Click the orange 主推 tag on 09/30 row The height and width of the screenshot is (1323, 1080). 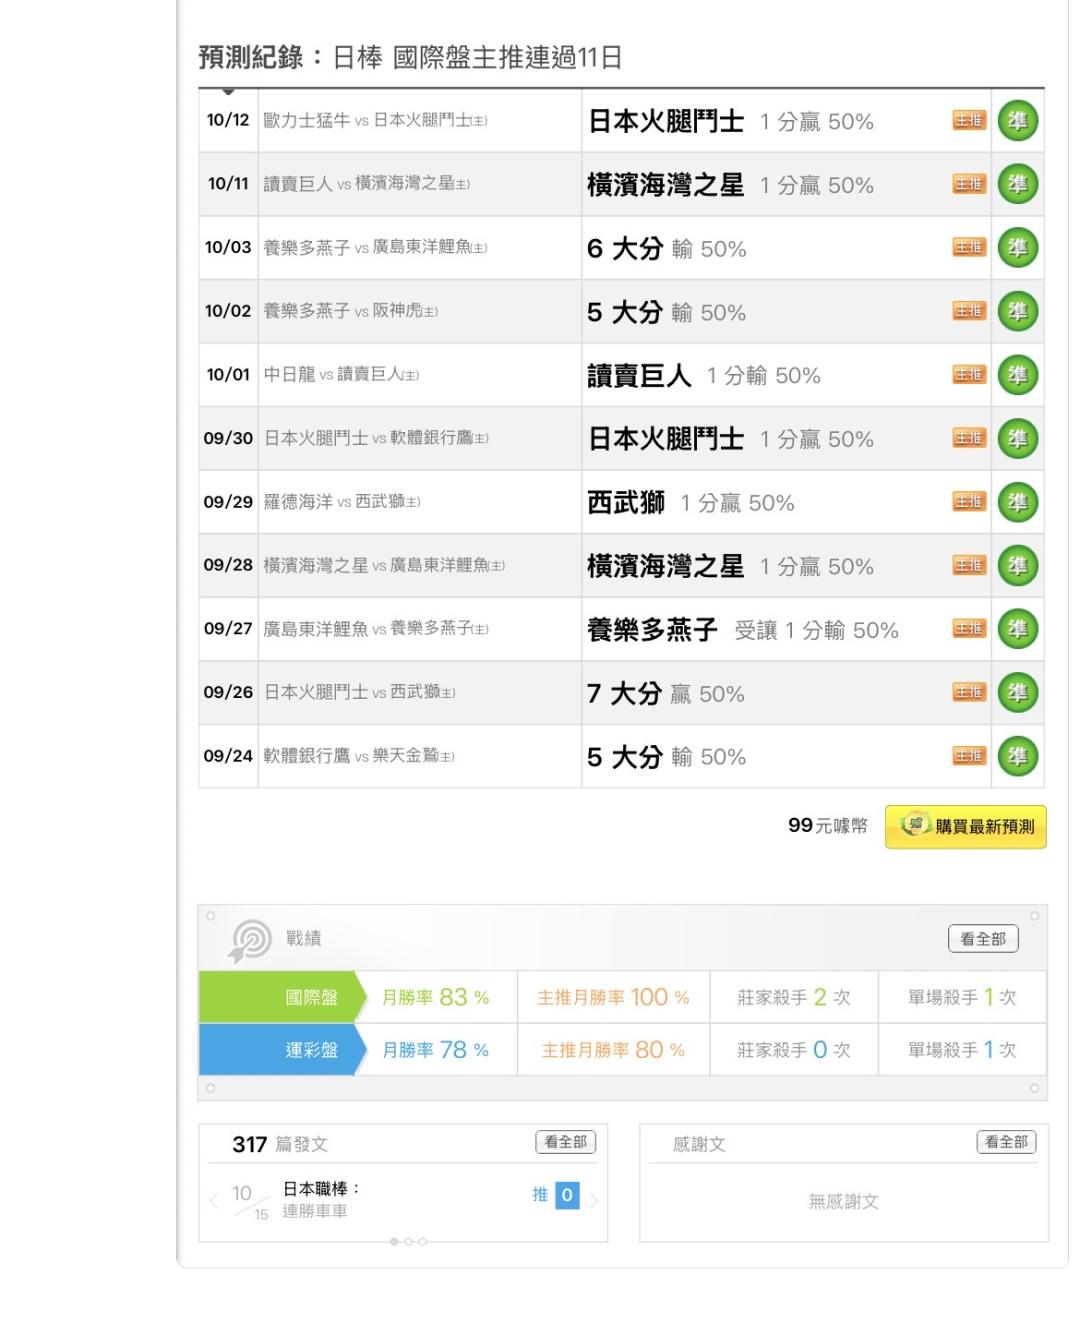click(969, 438)
